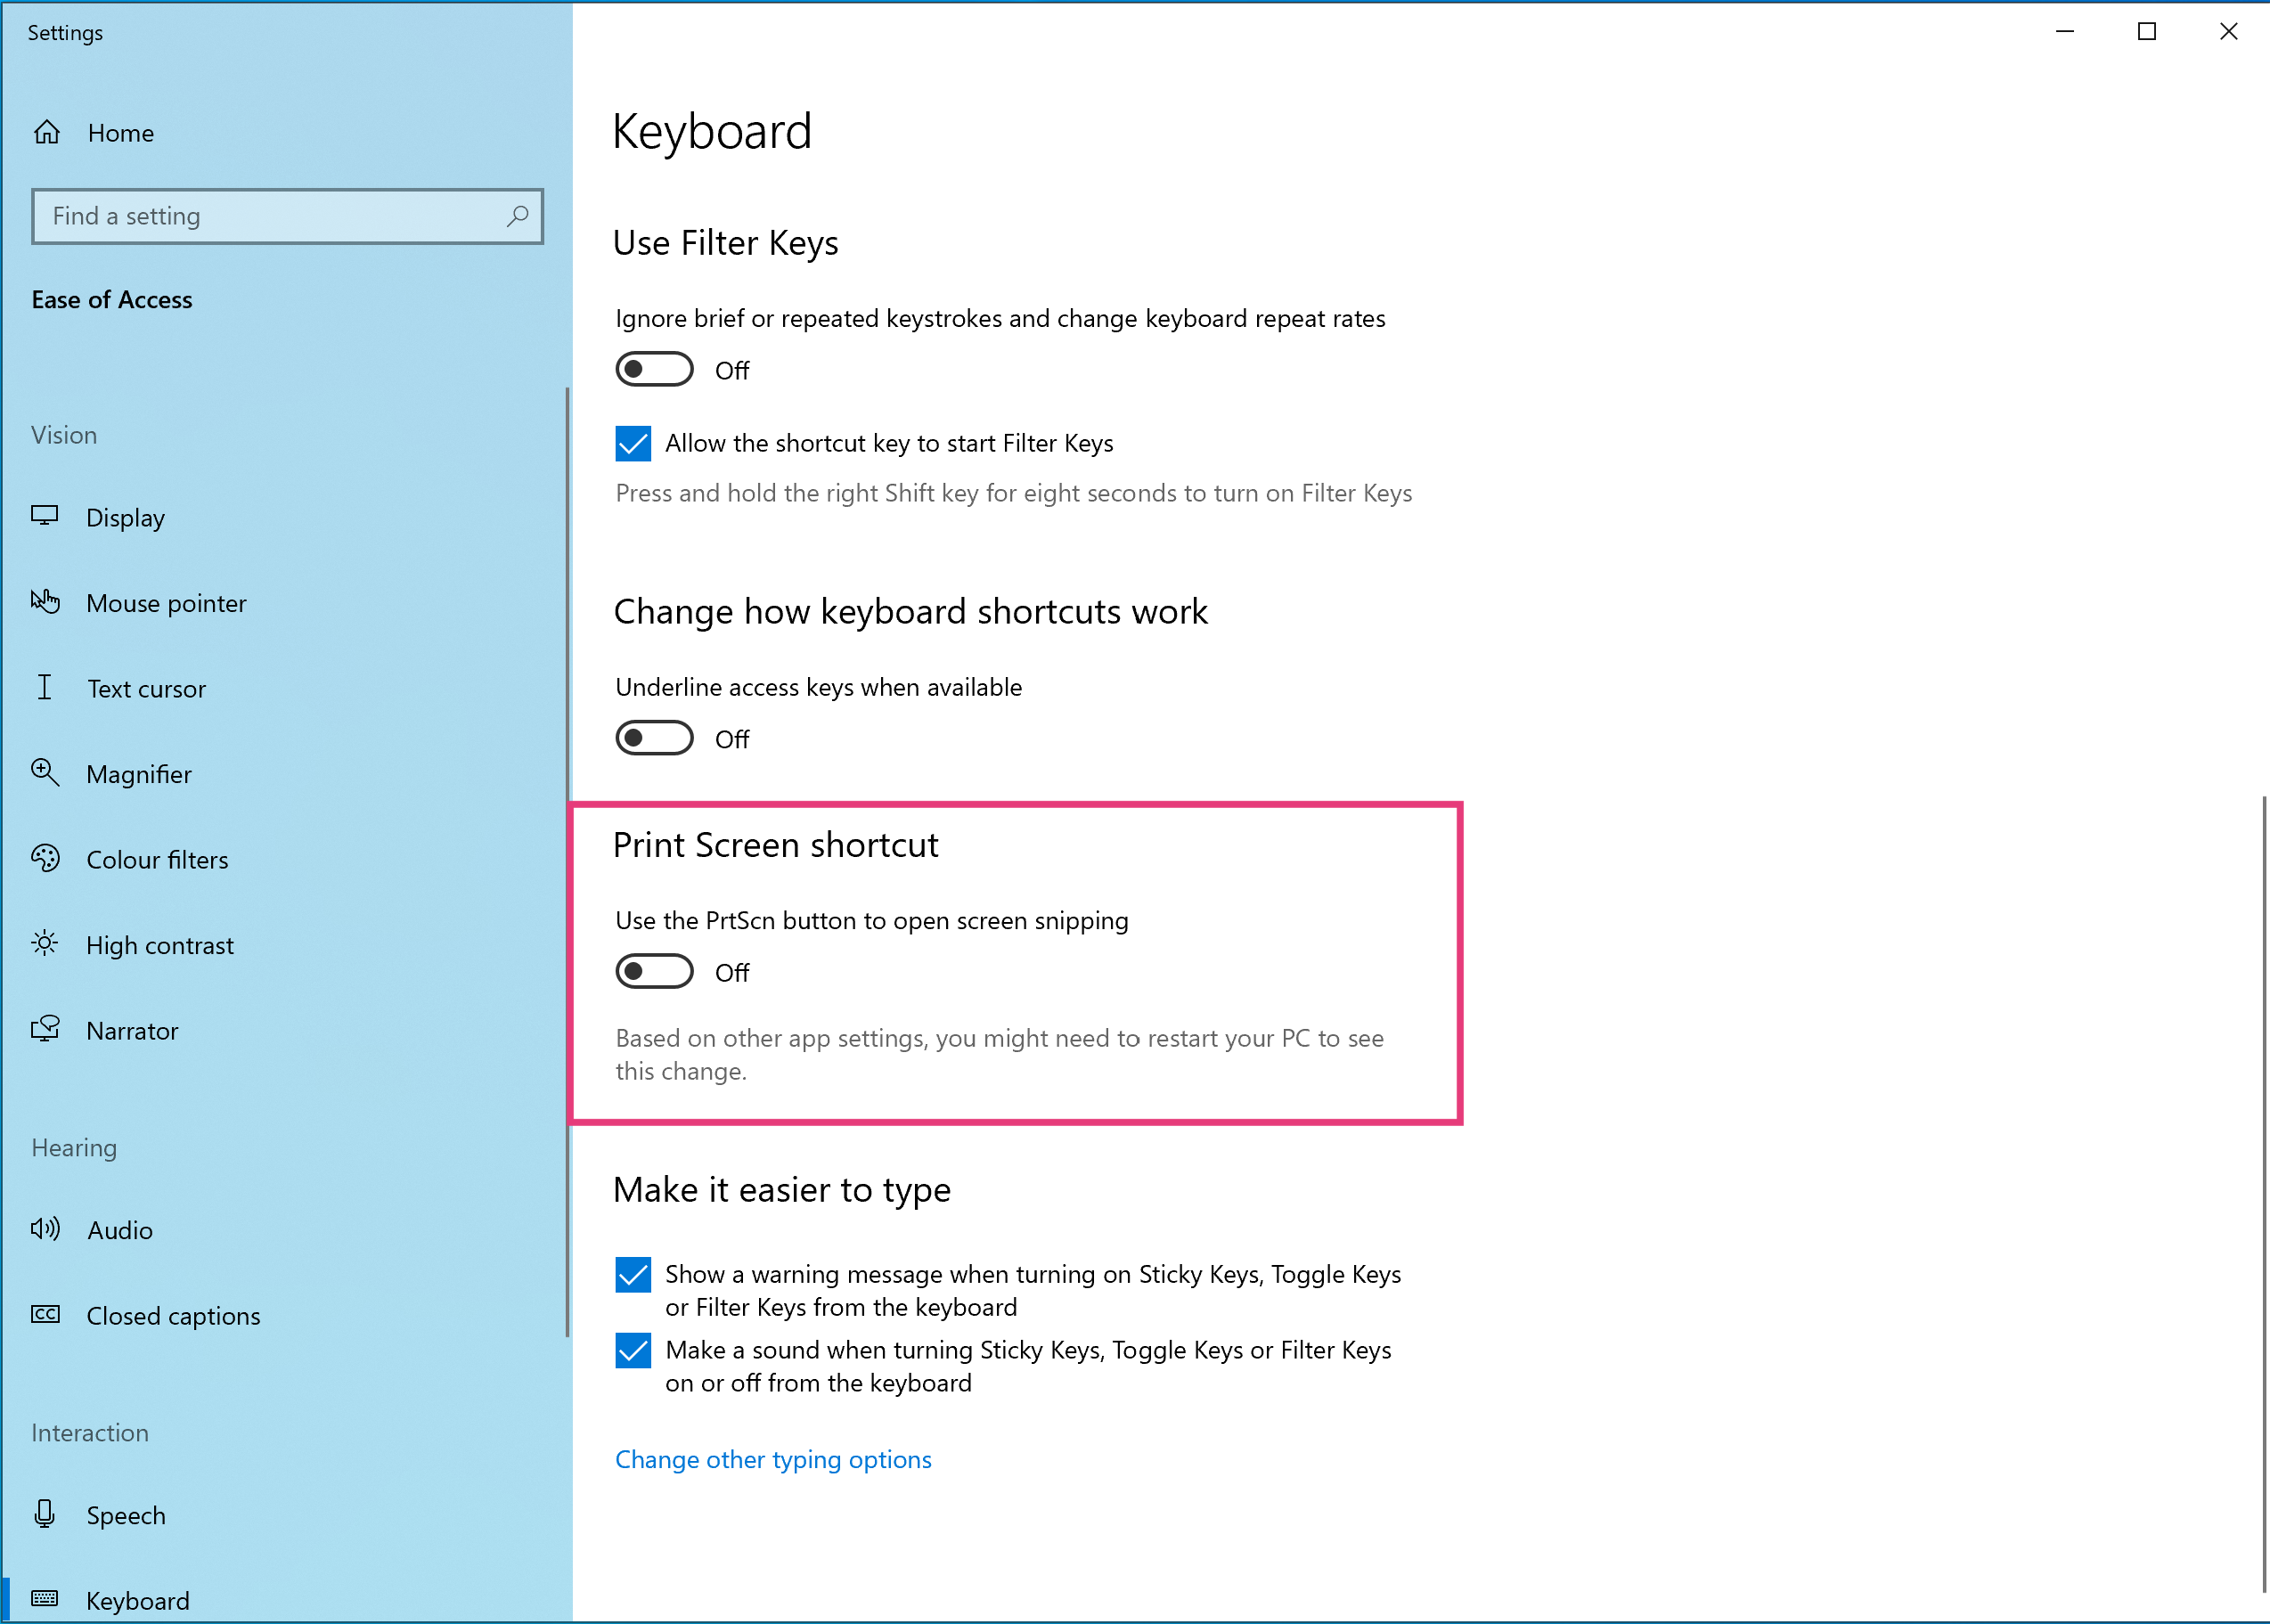The image size is (2270, 1624).
Task: Toggle Underline access keys when available
Action: coord(654,738)
